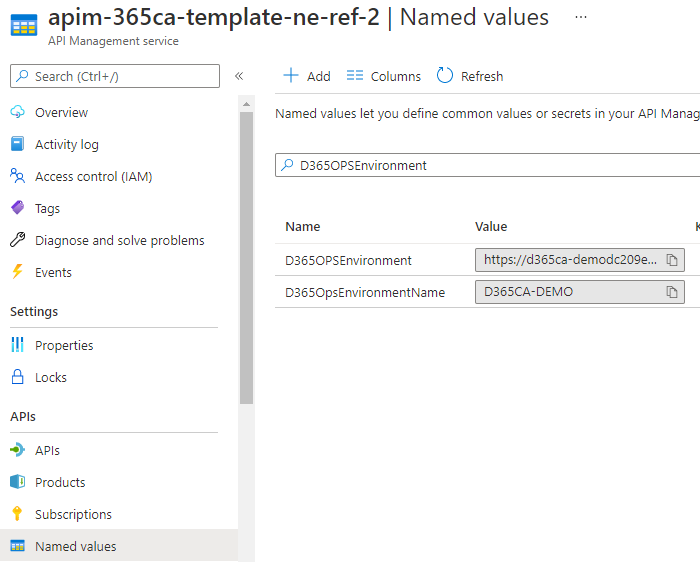Click the Activity log icon
Screen dimensions: 700x562
(x=17, y=144)
